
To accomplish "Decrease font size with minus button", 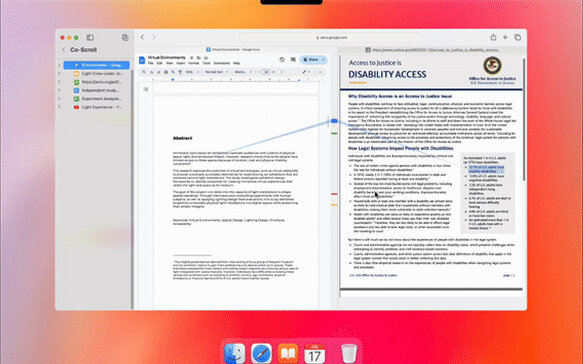I will point(259,72).
